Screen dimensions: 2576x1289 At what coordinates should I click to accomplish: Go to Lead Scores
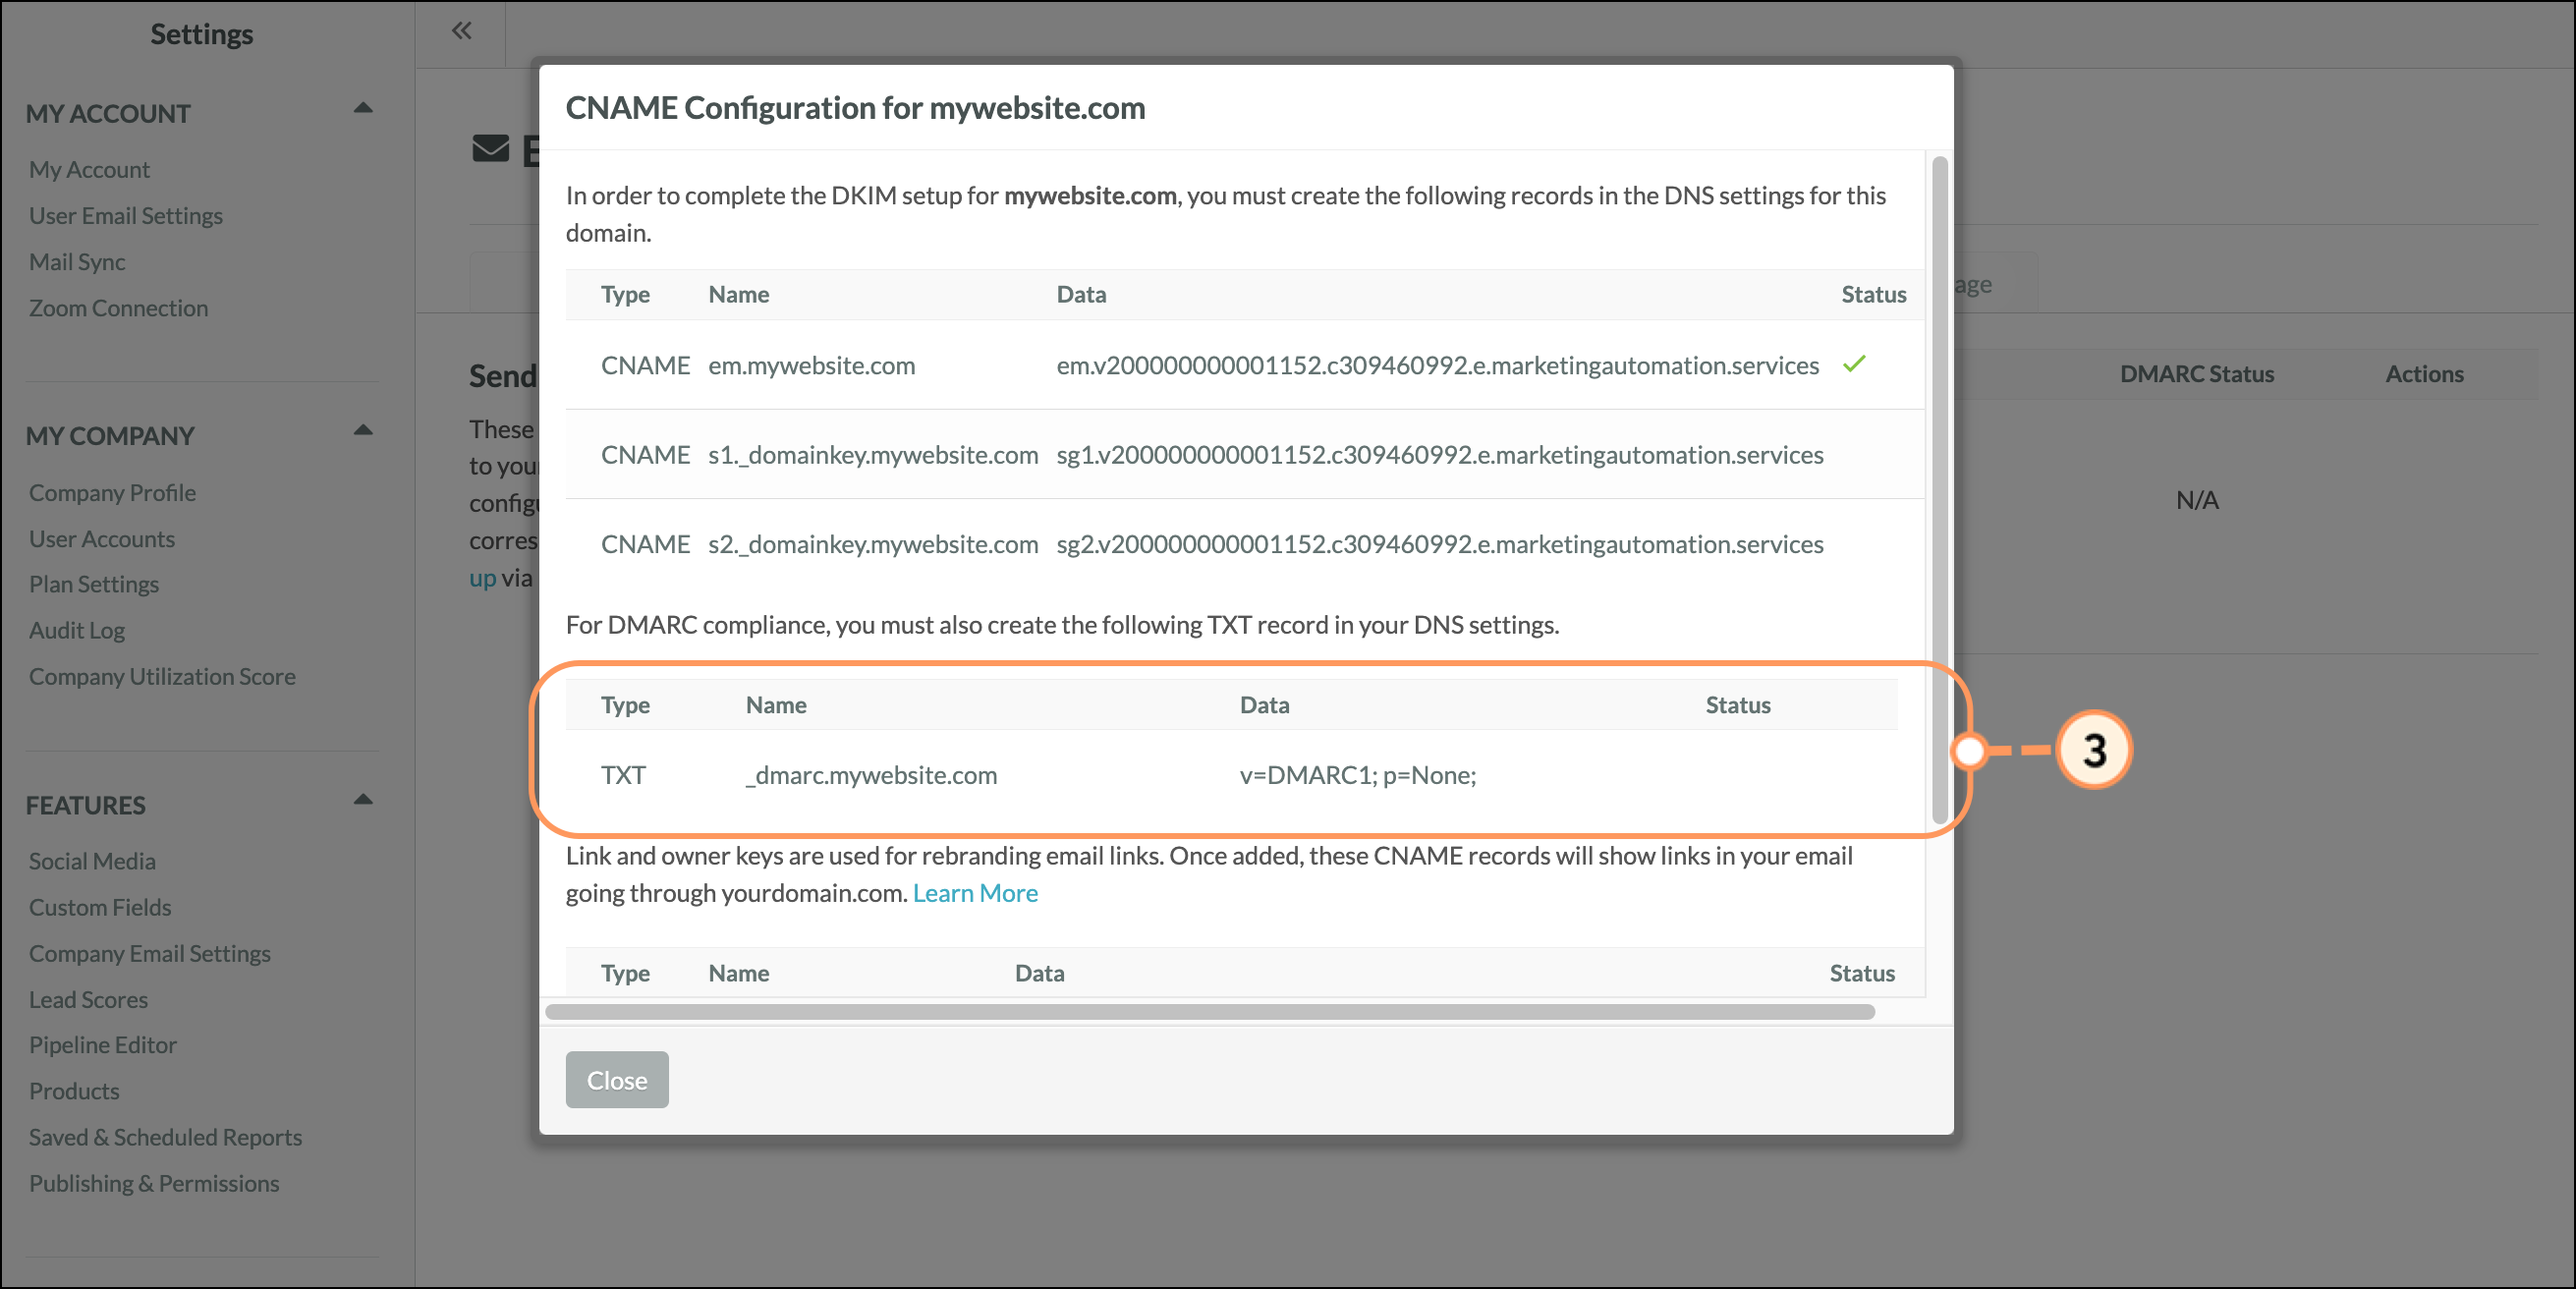click(x=88, y=999)
